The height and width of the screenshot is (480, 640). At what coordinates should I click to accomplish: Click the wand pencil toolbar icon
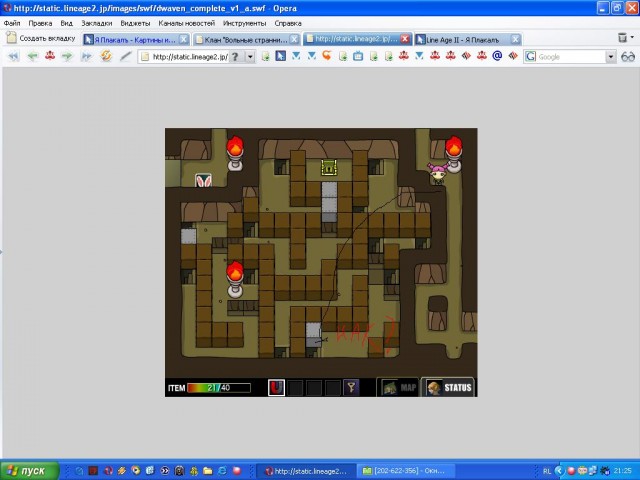[125, 56]
